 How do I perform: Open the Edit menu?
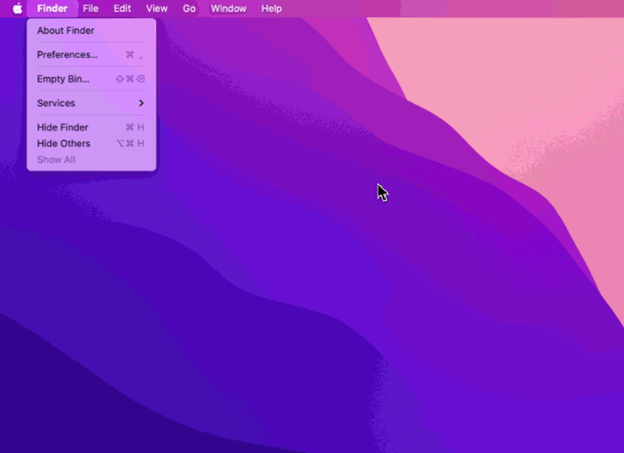click(x=122, y=8)
